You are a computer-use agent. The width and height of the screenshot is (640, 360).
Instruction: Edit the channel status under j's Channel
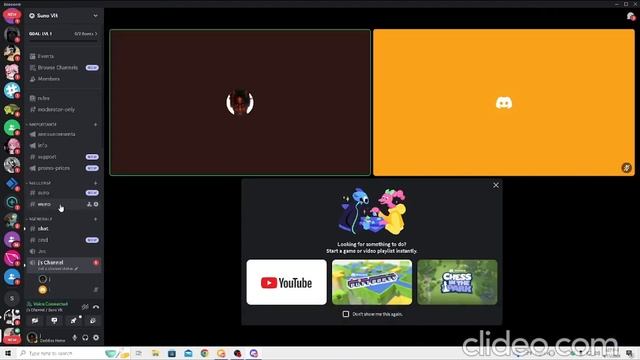coord(58,269)
